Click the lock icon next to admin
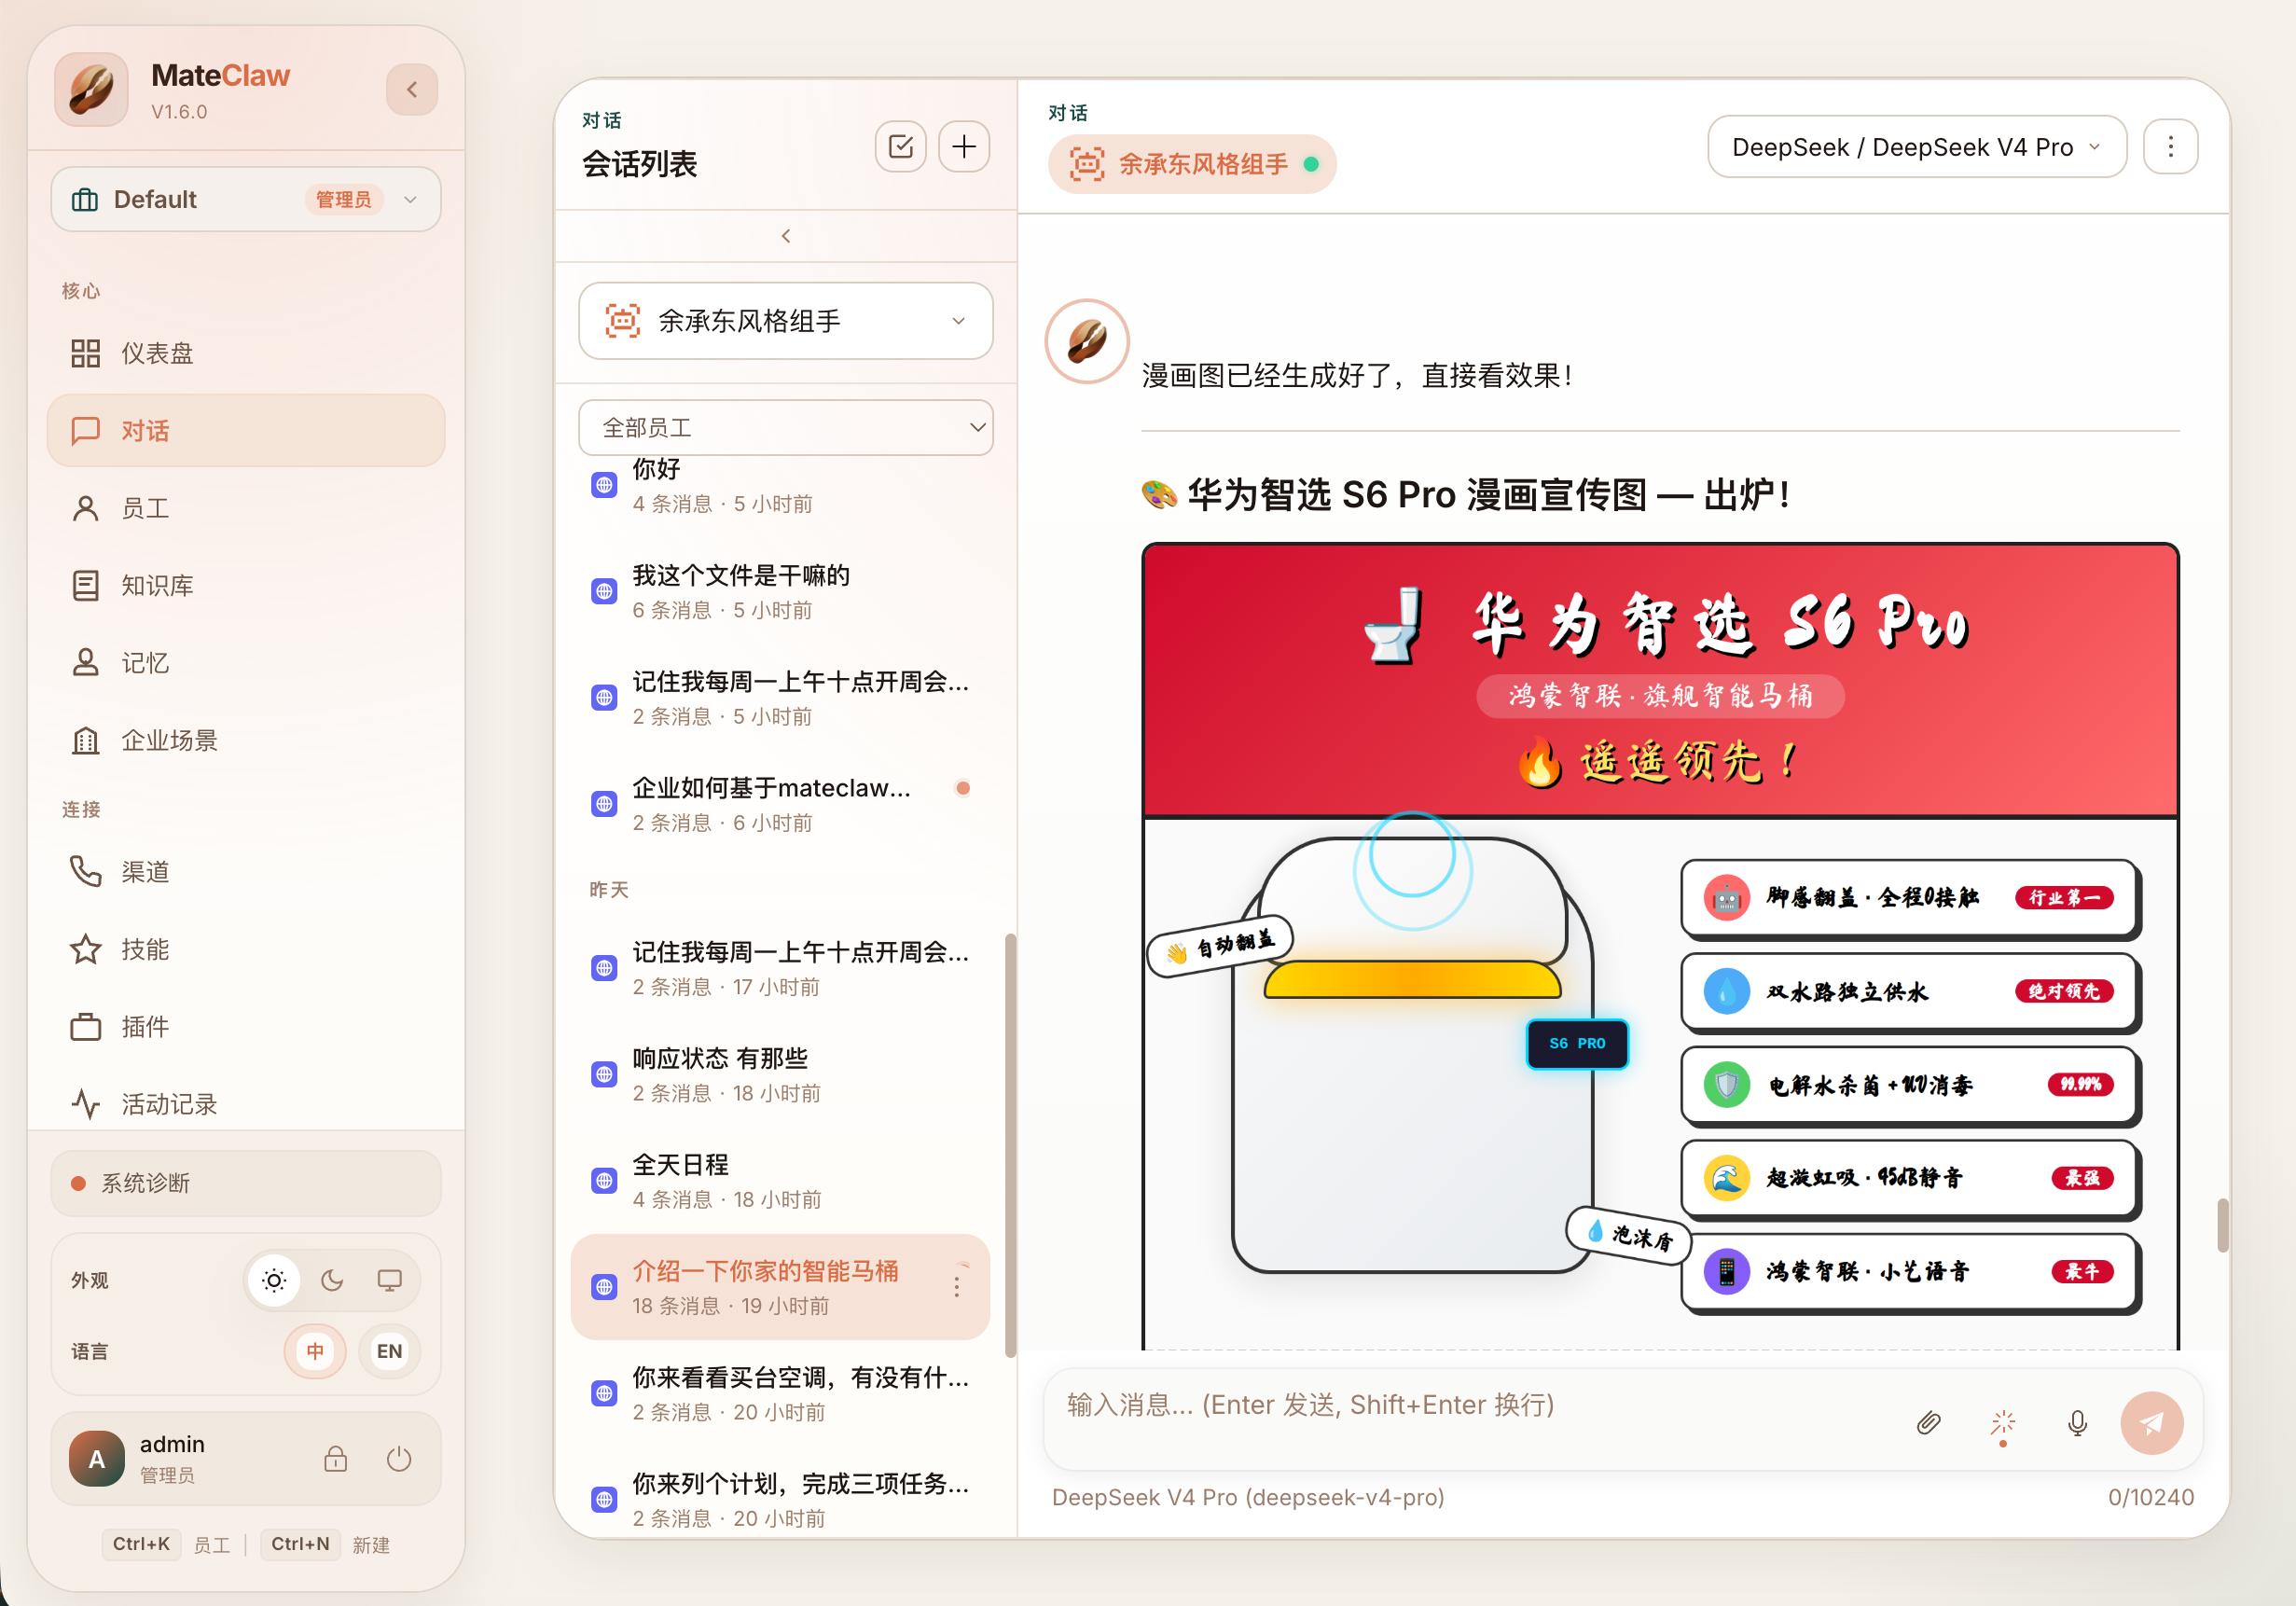 [336, 1459]
